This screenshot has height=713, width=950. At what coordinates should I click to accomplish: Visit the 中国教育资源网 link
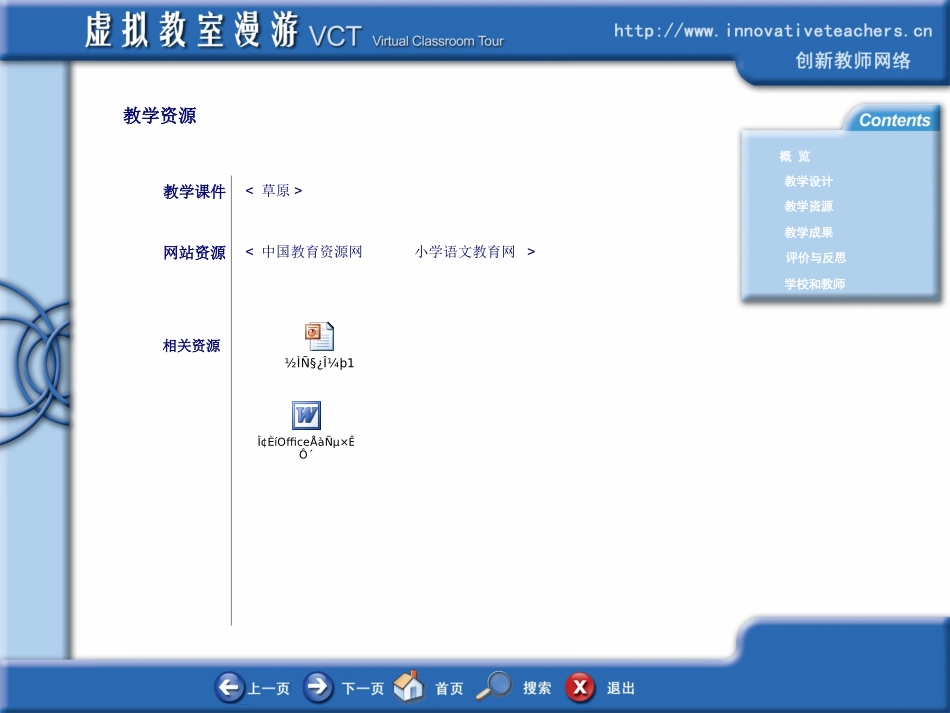(312, 252)
